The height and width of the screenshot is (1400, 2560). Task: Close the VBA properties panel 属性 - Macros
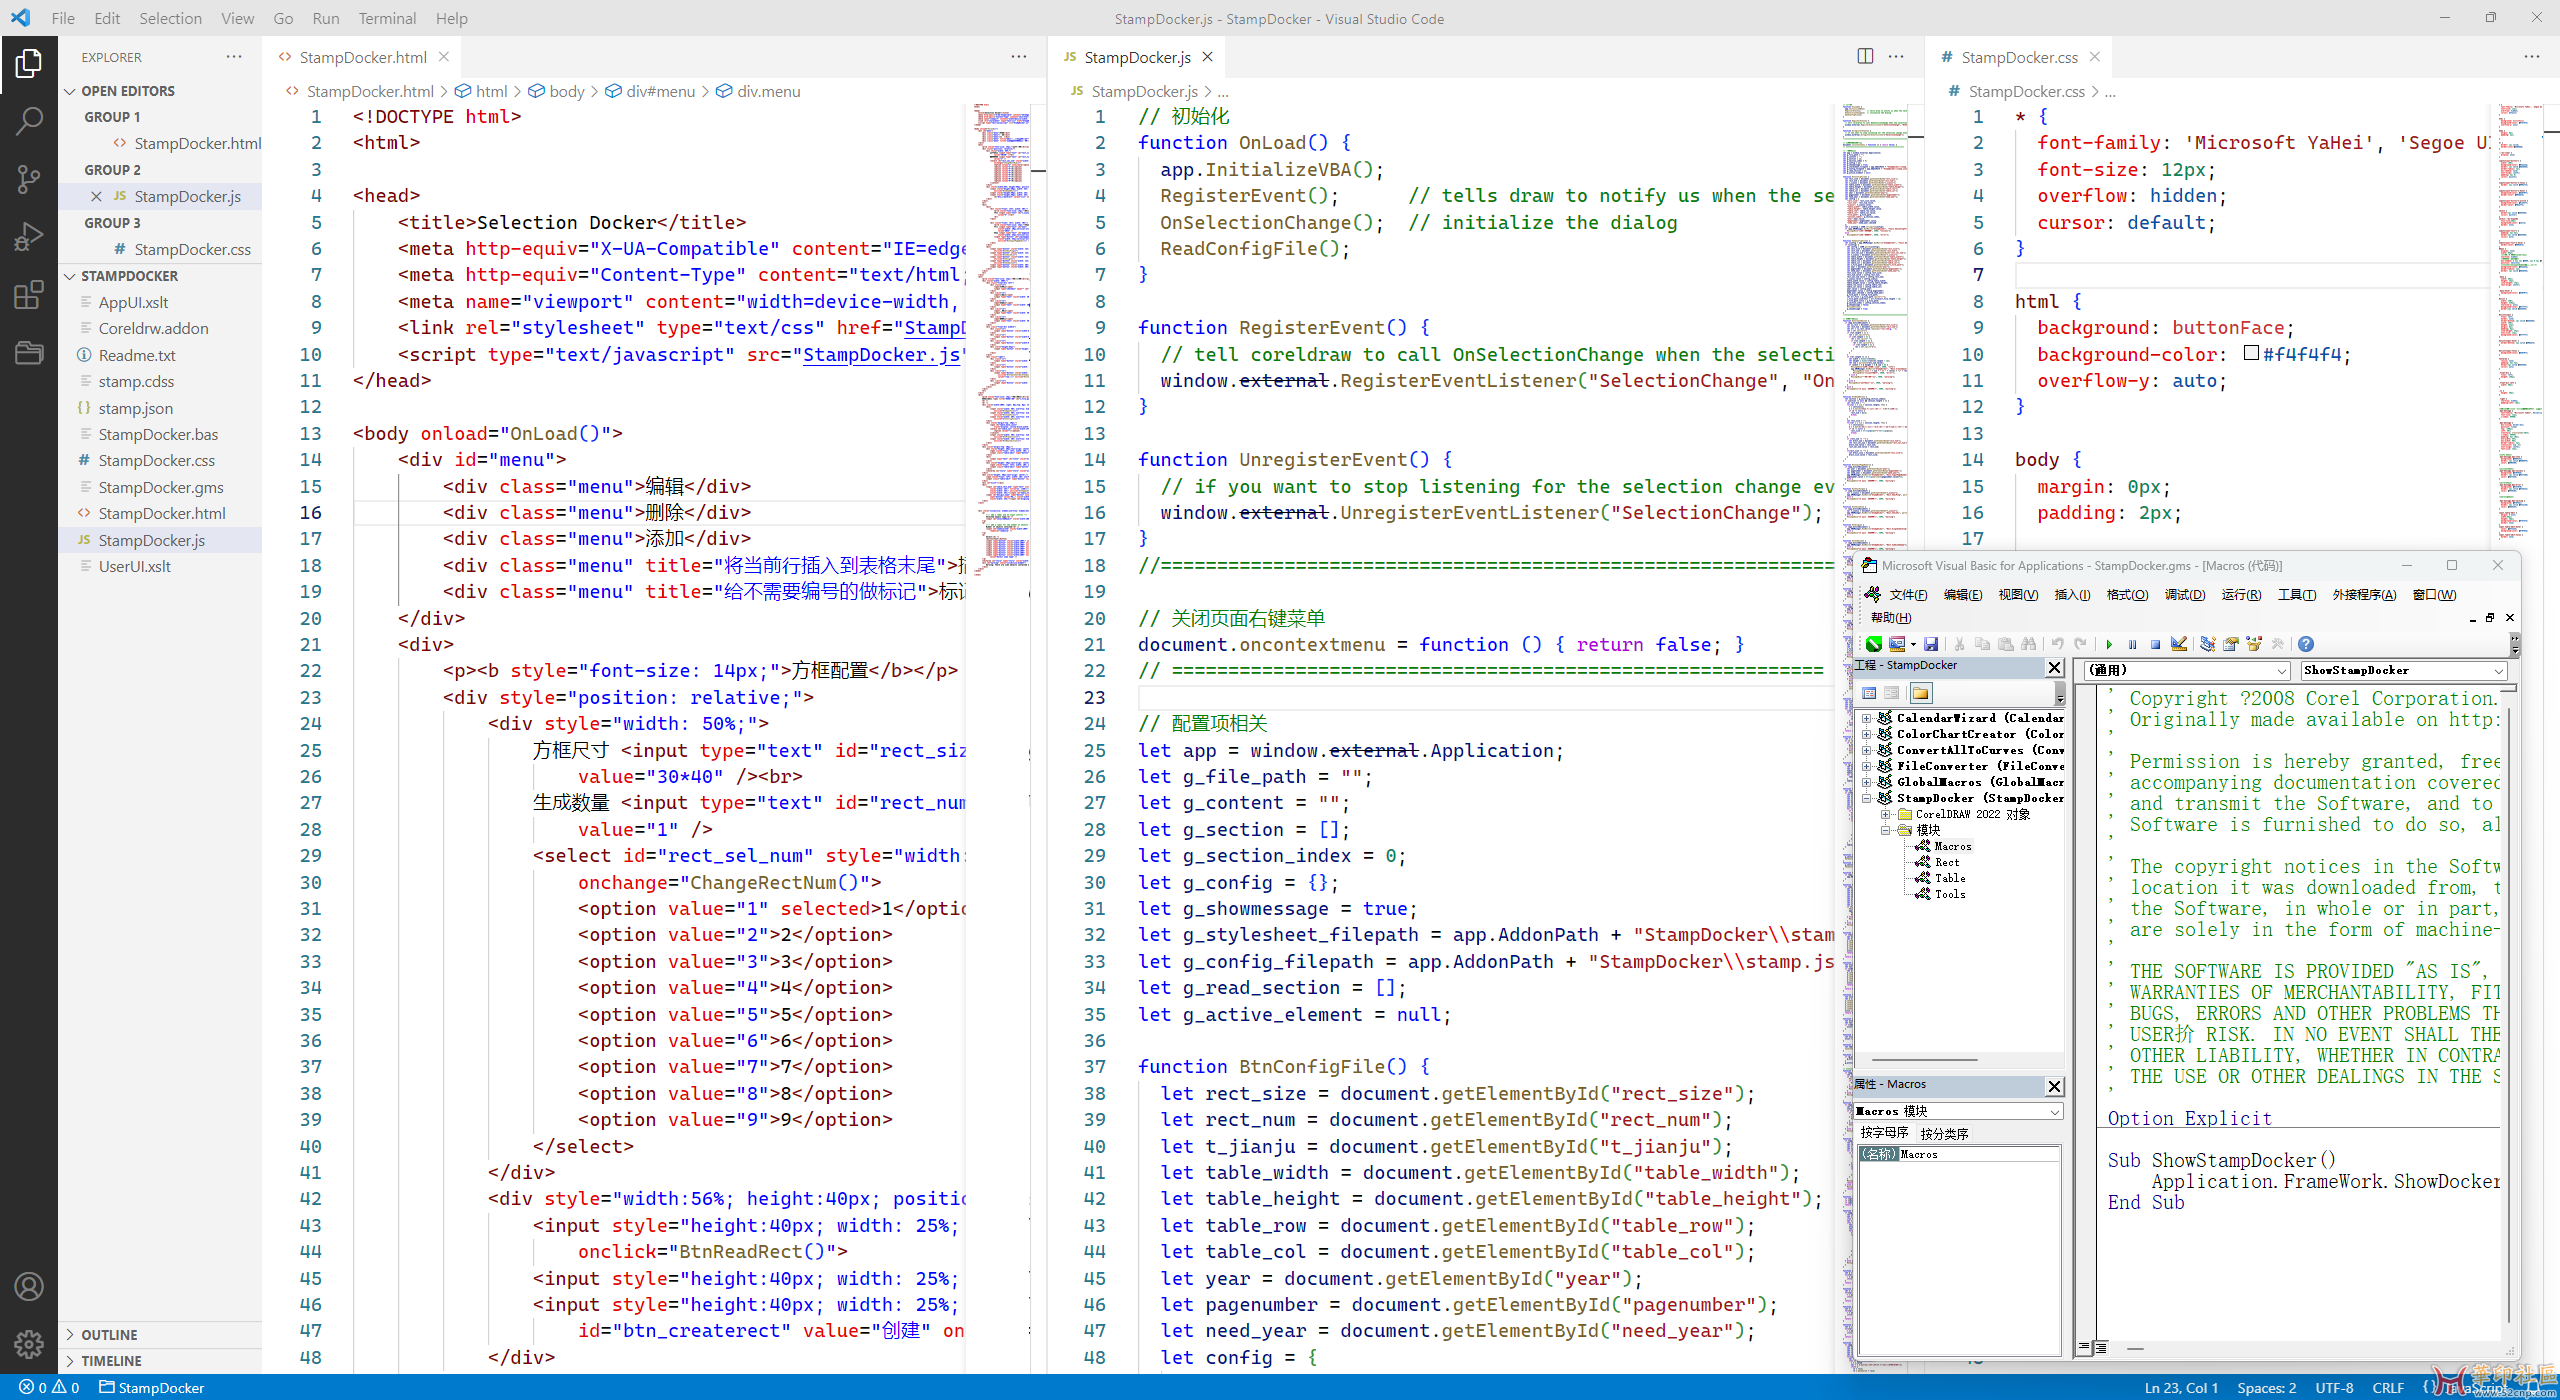[x=2054, y=1086]
